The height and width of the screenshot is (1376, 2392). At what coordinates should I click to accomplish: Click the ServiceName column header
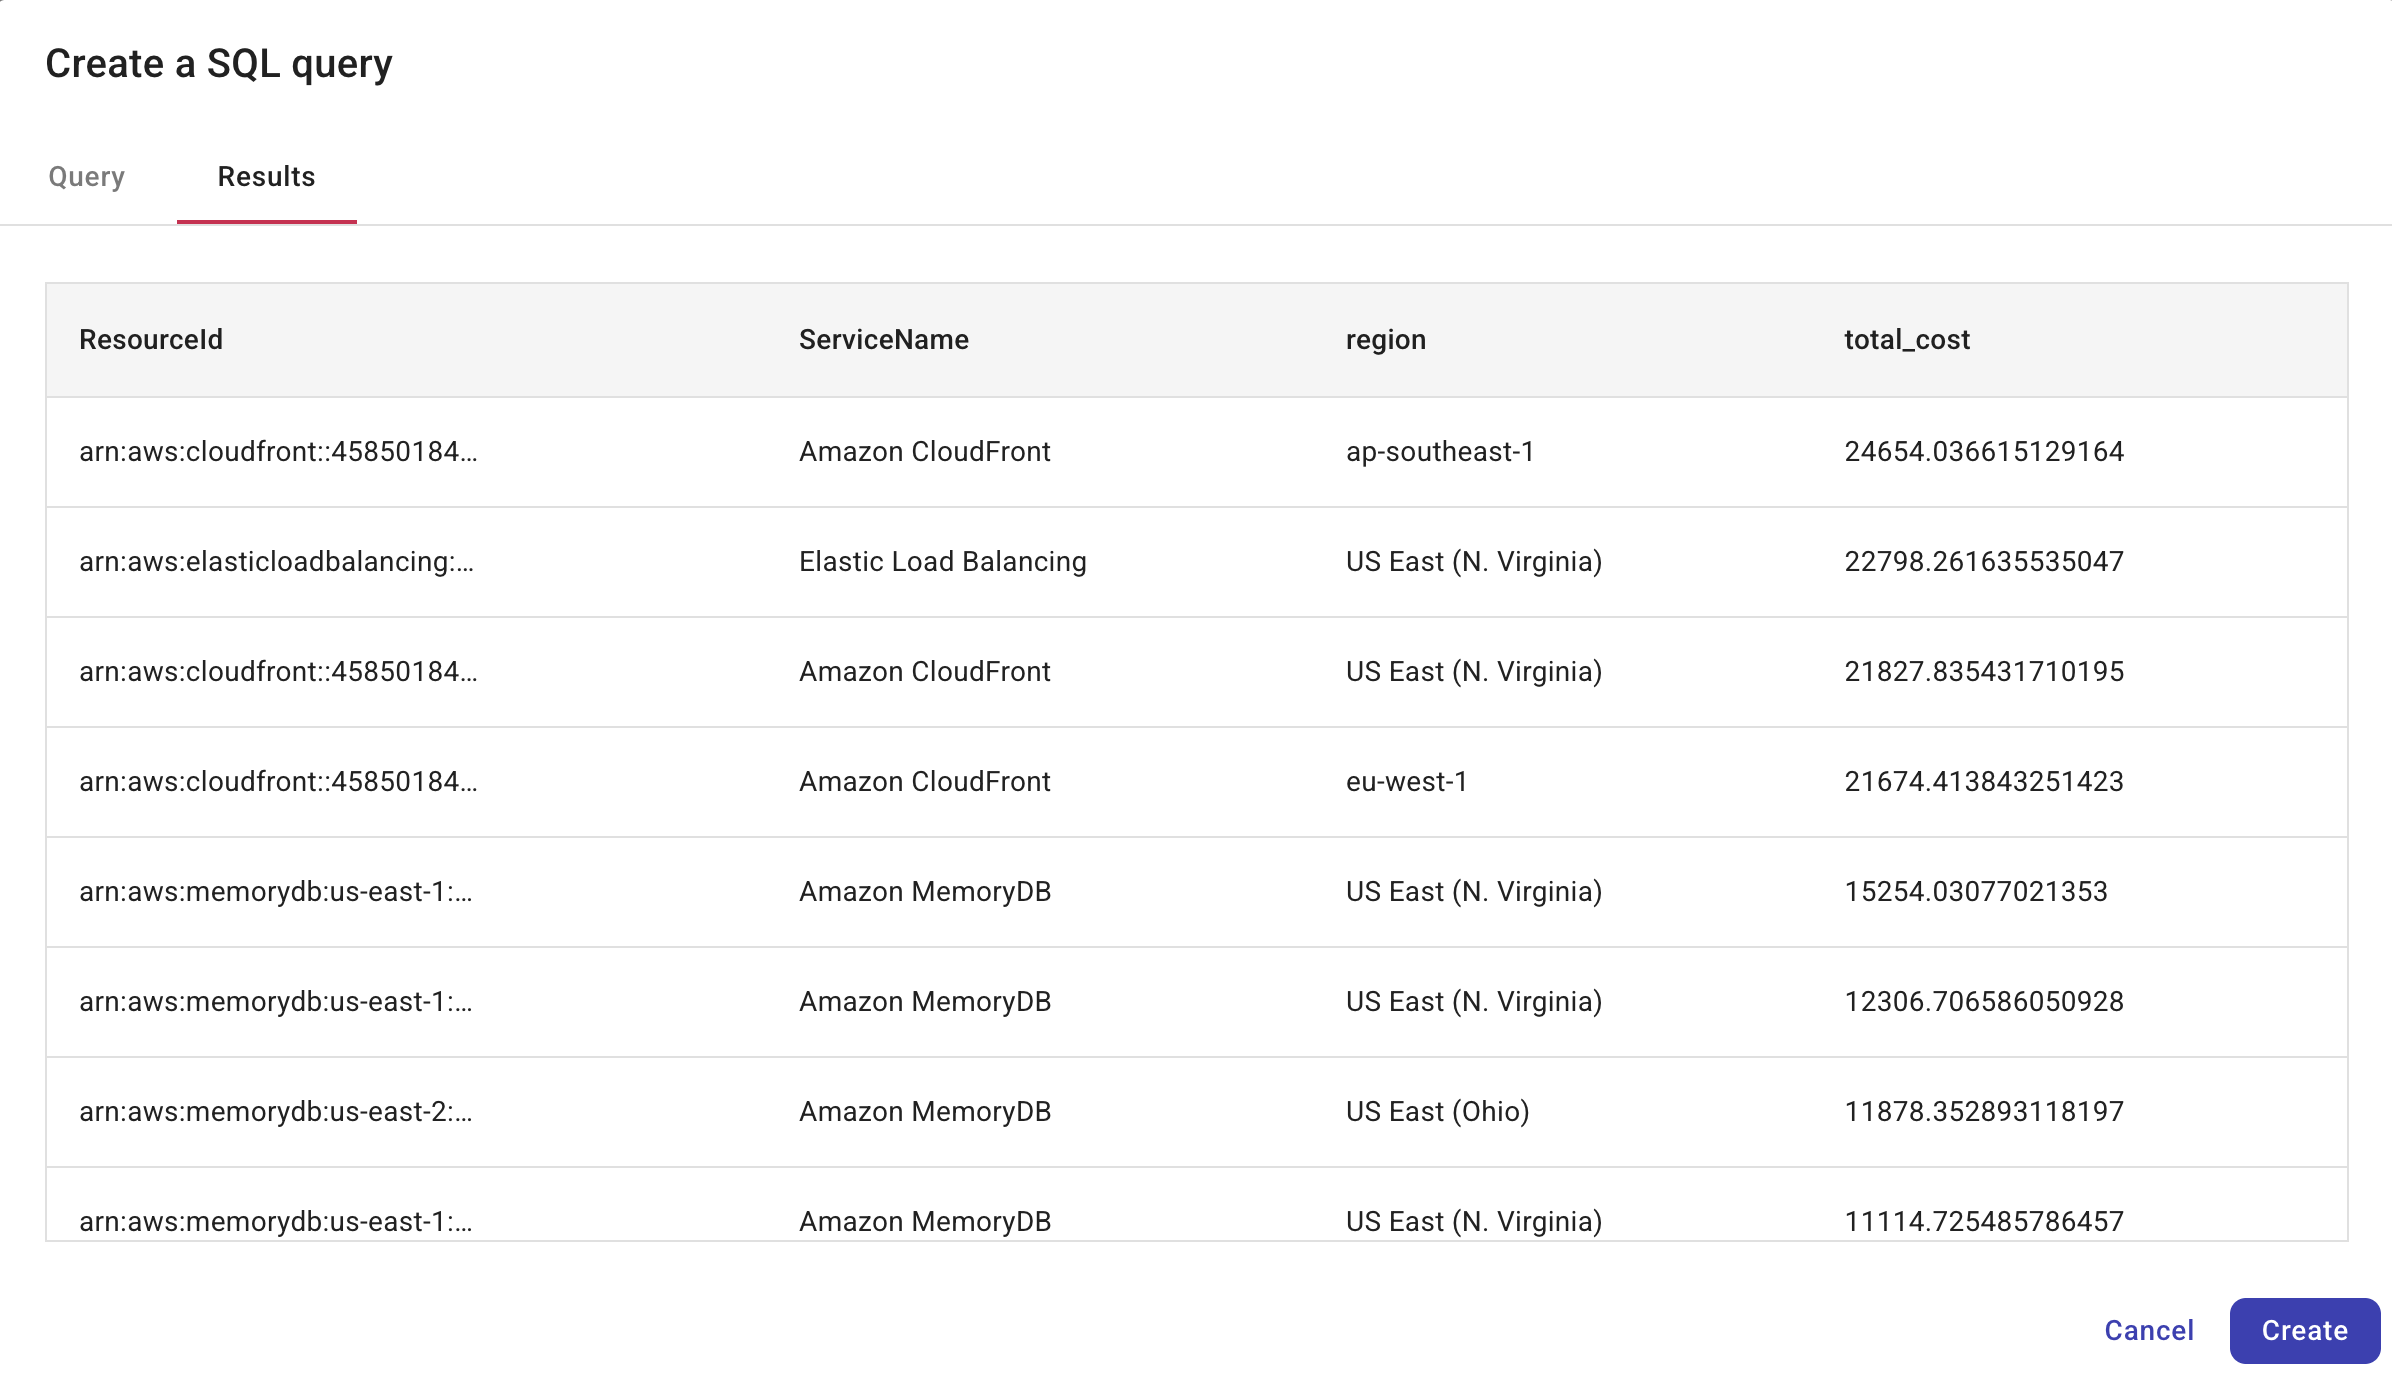point(883,340)
